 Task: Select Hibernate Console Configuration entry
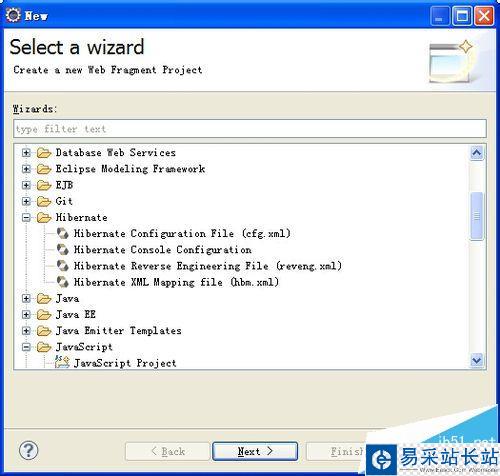point(163,250)
